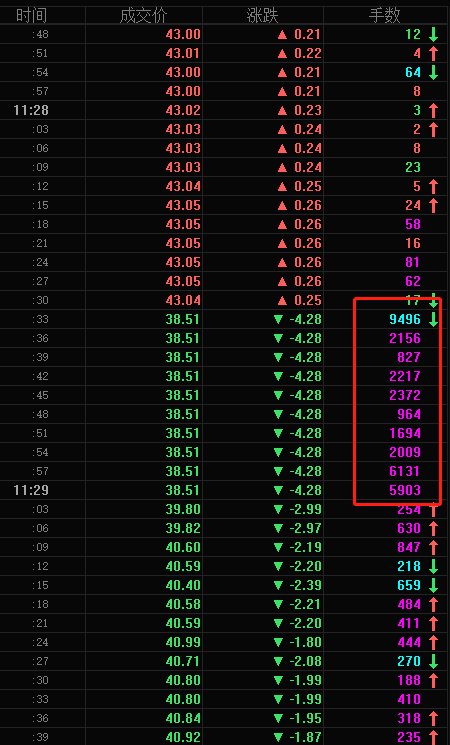Click the 6131 volume cell
The width and height of the screenshot is (450, 745).
(405, 471)
